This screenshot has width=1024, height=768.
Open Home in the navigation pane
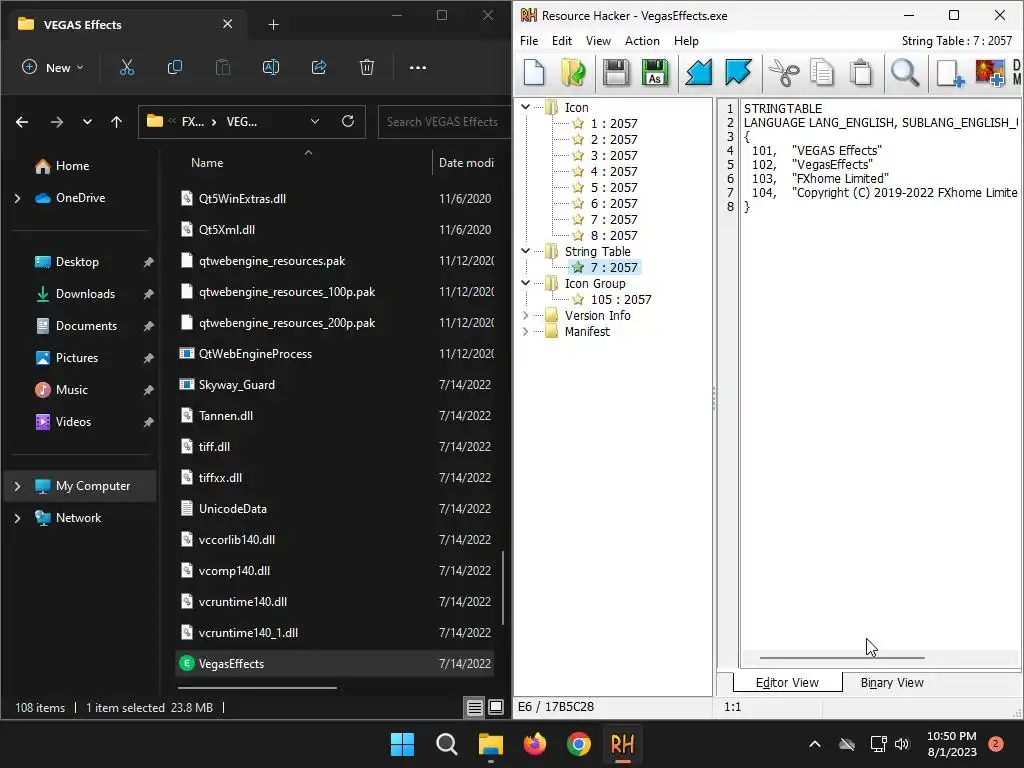[x=72, y=166]
